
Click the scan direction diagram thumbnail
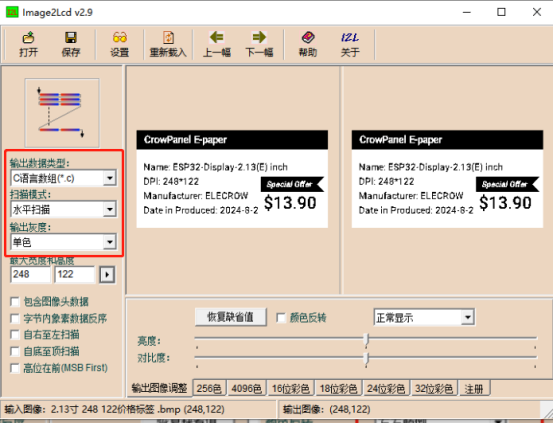(62, 113)
